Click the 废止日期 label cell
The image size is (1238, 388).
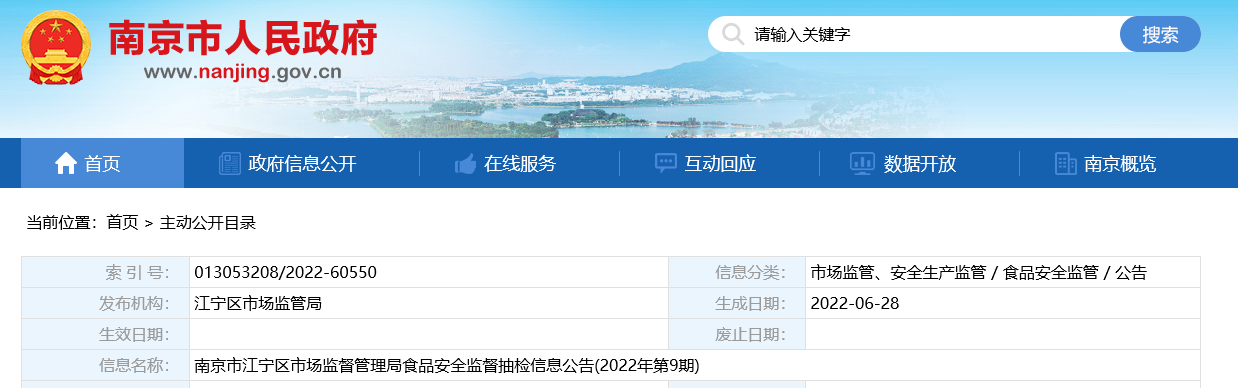click(x=737, y=334)
